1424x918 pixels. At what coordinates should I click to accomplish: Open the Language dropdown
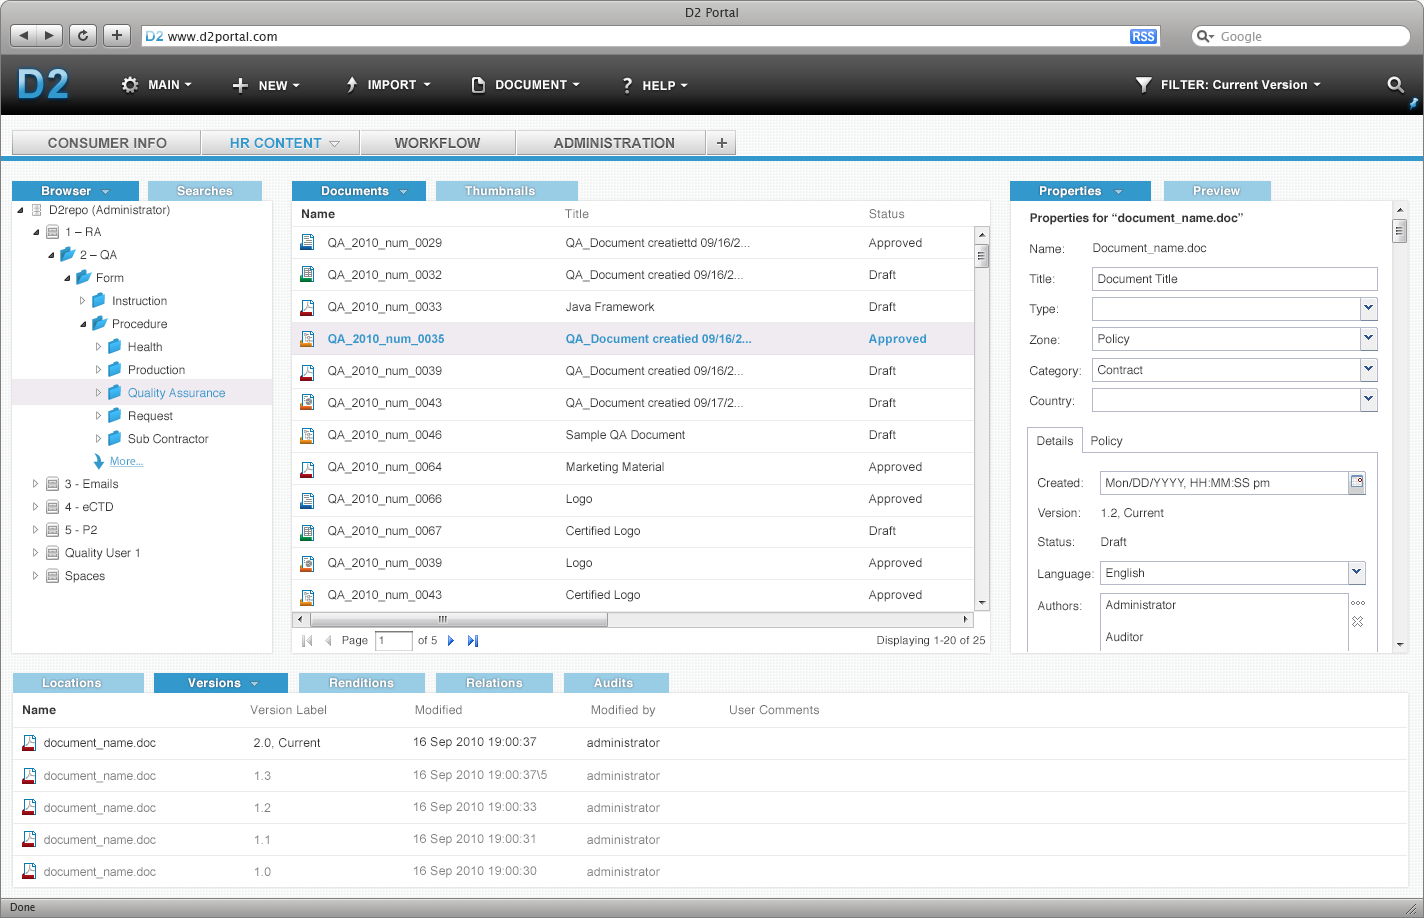coord(1357,573)
